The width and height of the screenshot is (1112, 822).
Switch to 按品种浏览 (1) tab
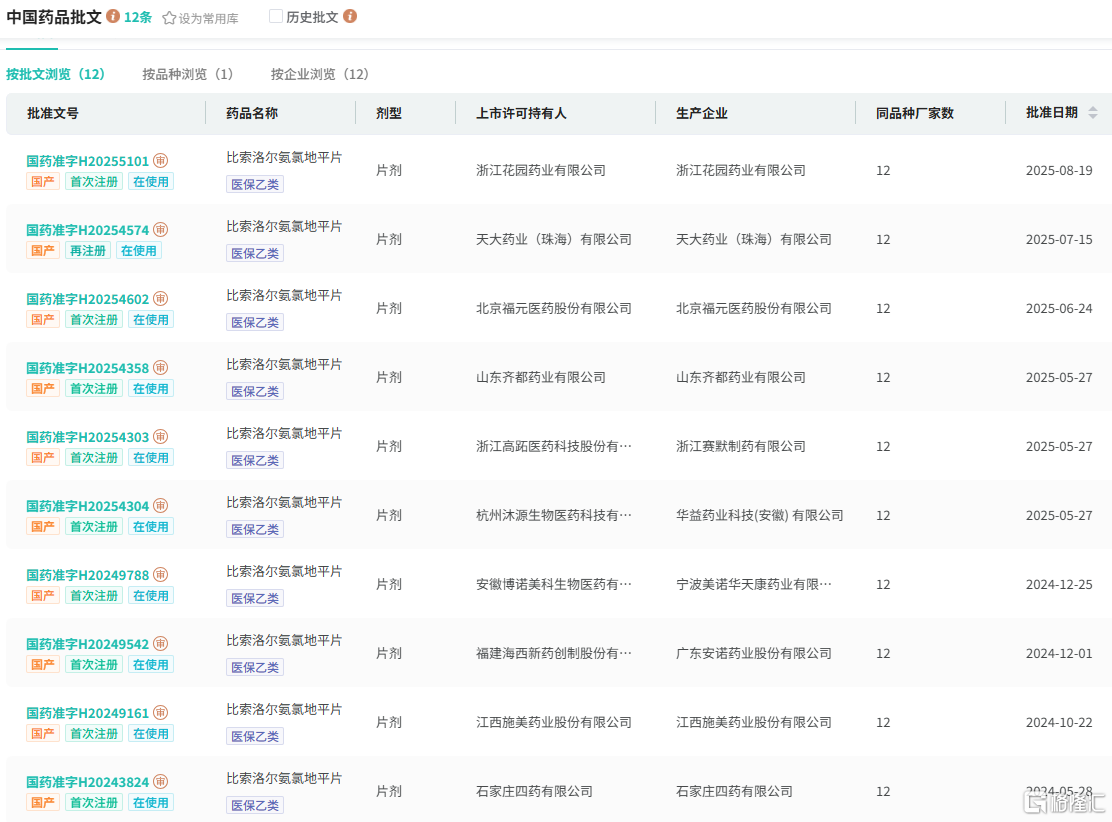[188, 74]
